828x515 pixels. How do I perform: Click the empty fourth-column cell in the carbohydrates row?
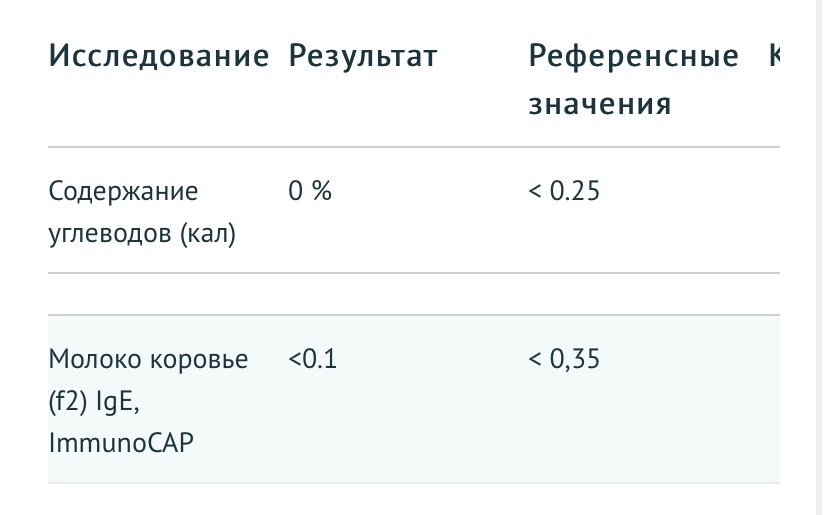point(770,211)
